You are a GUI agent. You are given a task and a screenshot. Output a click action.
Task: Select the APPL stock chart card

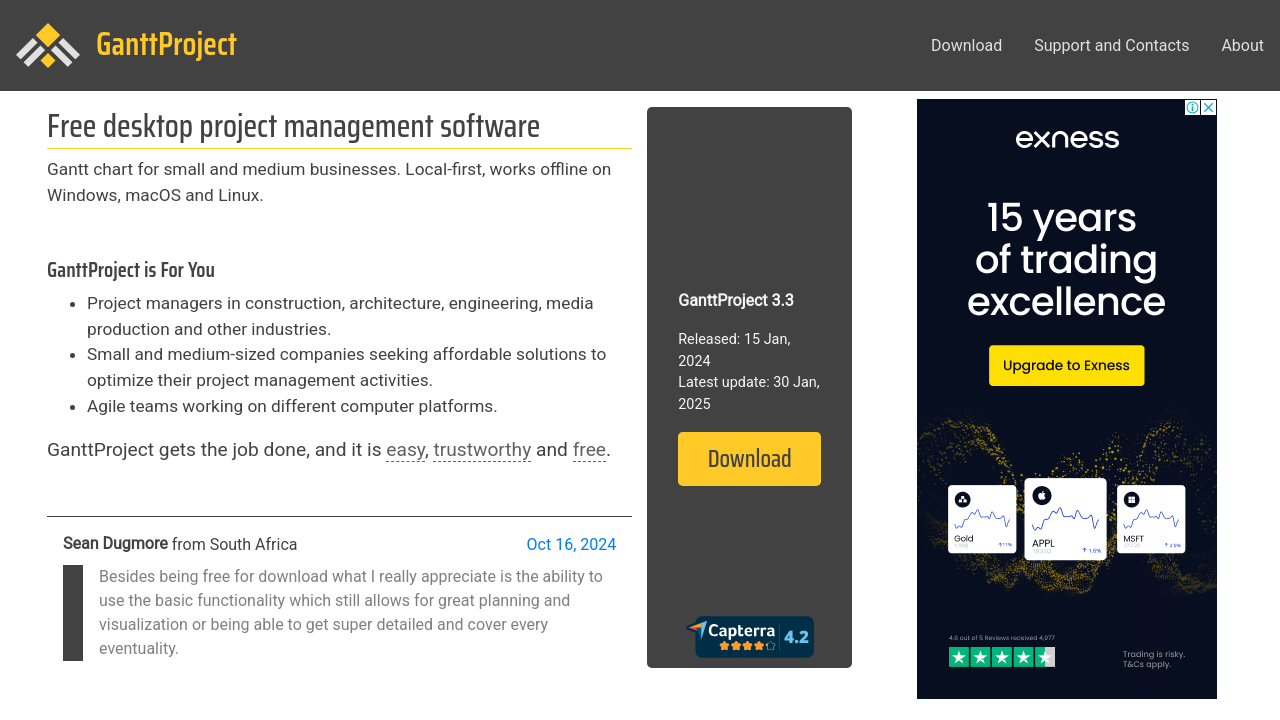pos(1066,518)
